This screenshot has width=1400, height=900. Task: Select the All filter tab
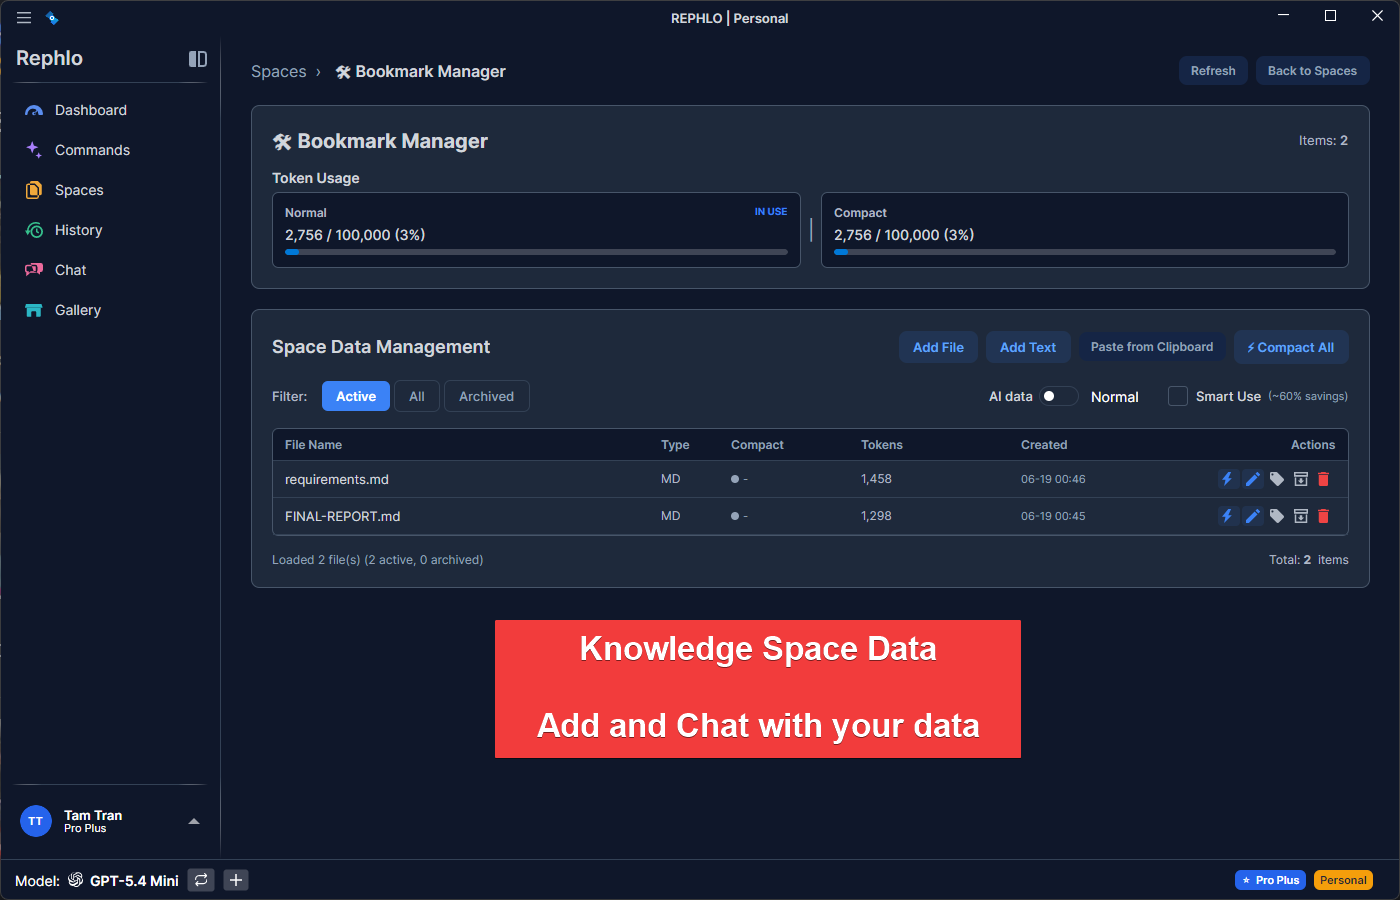[x=417, y=396]
